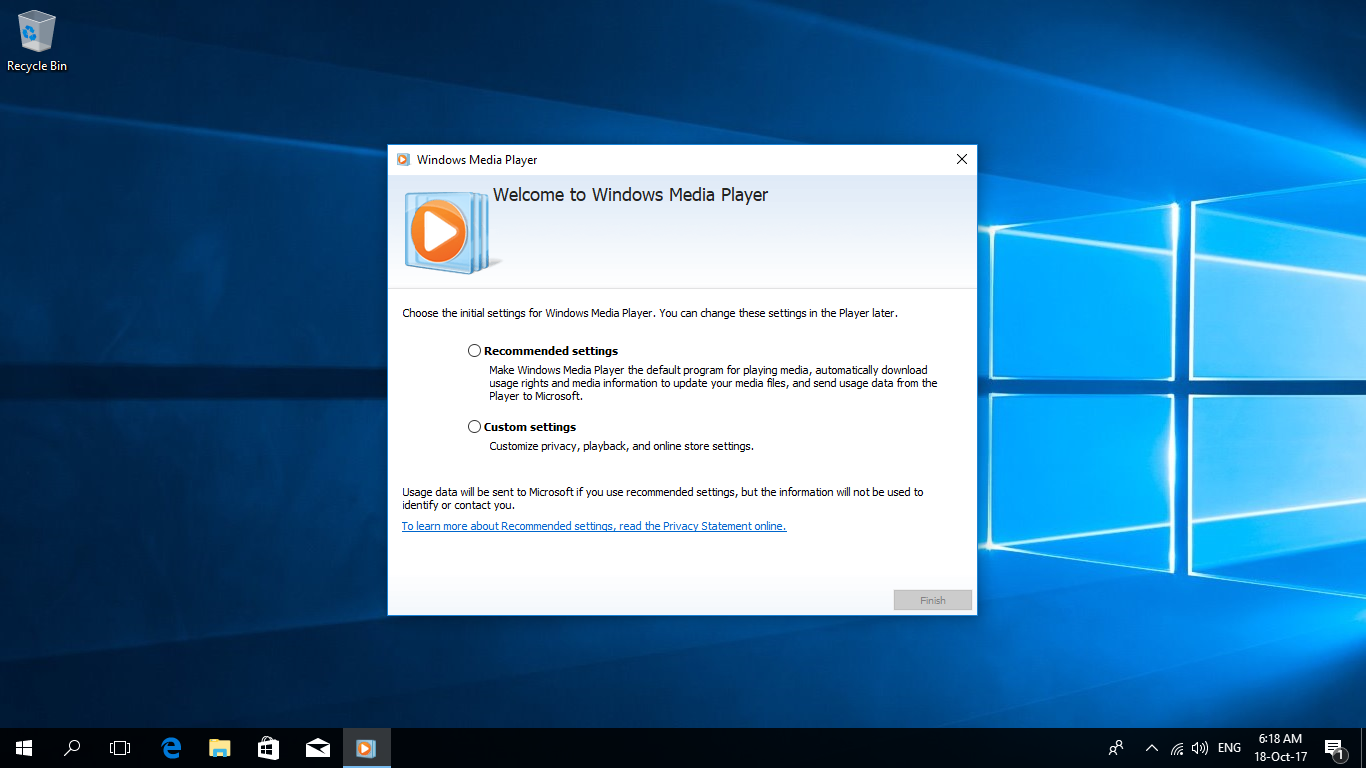Click the Finish button
This screenshot has height=768, width=1366.
tap(932, 600)
